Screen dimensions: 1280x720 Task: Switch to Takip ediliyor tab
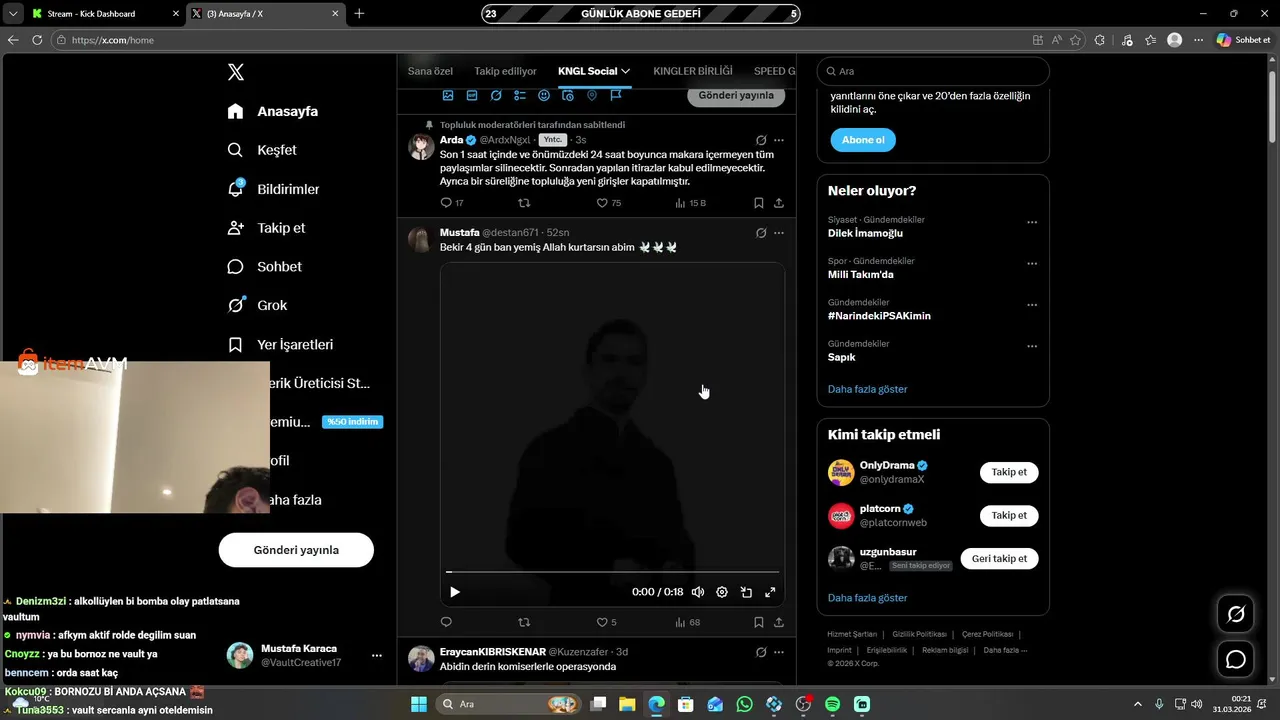(x=505, y=71)
